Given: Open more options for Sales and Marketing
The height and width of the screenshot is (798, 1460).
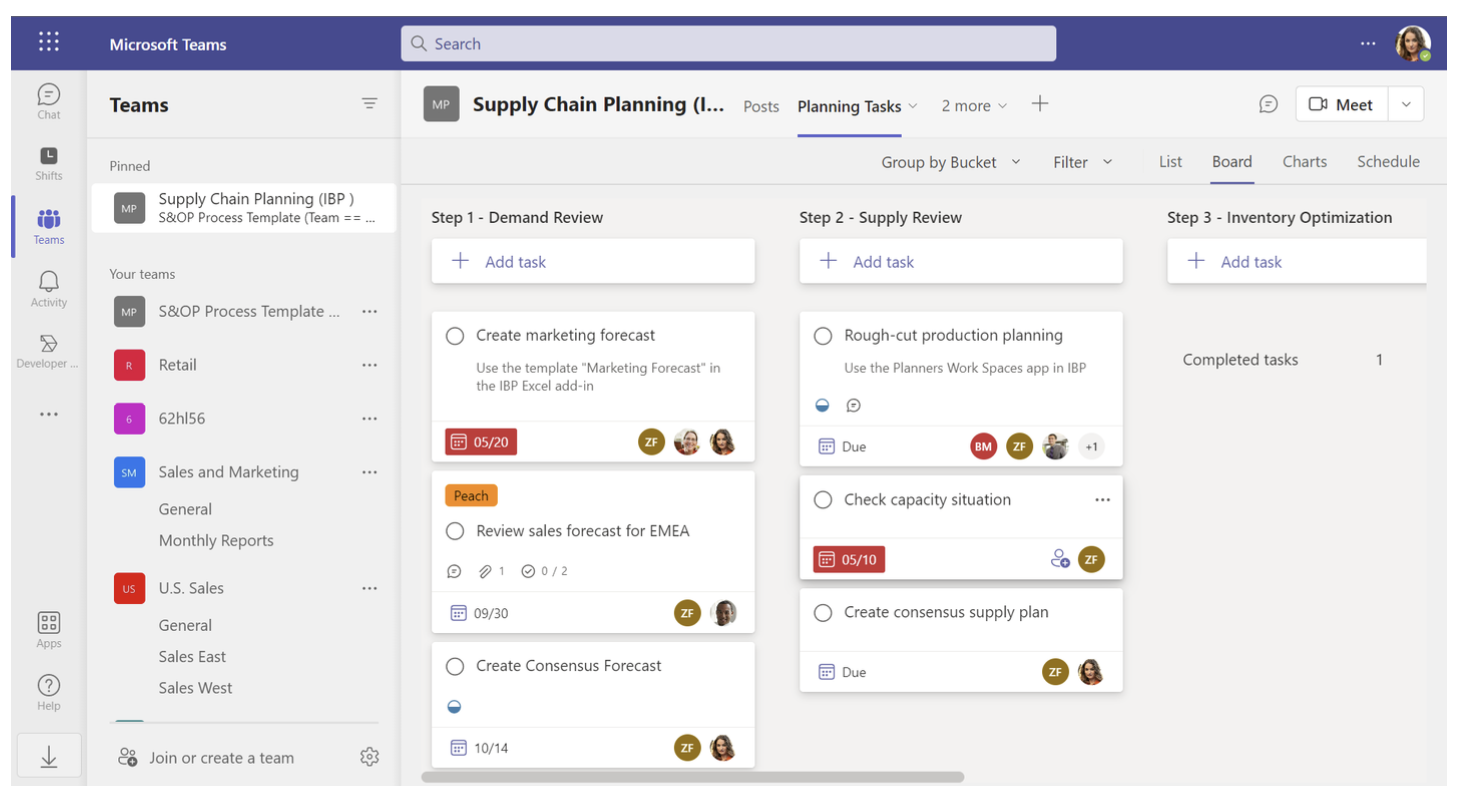Looking at the screenshot, I should click(370, 472).
